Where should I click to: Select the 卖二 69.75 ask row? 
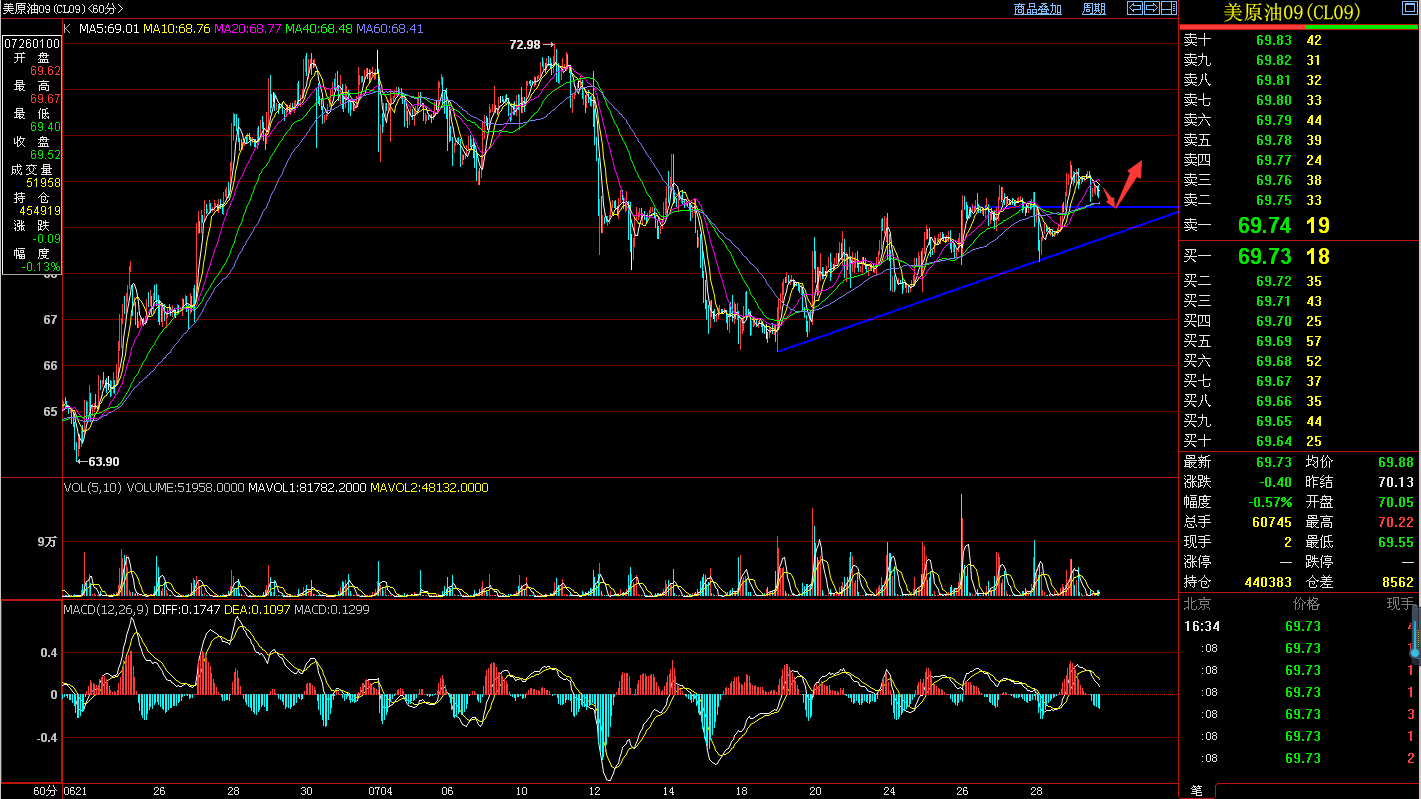[1299, 200]
